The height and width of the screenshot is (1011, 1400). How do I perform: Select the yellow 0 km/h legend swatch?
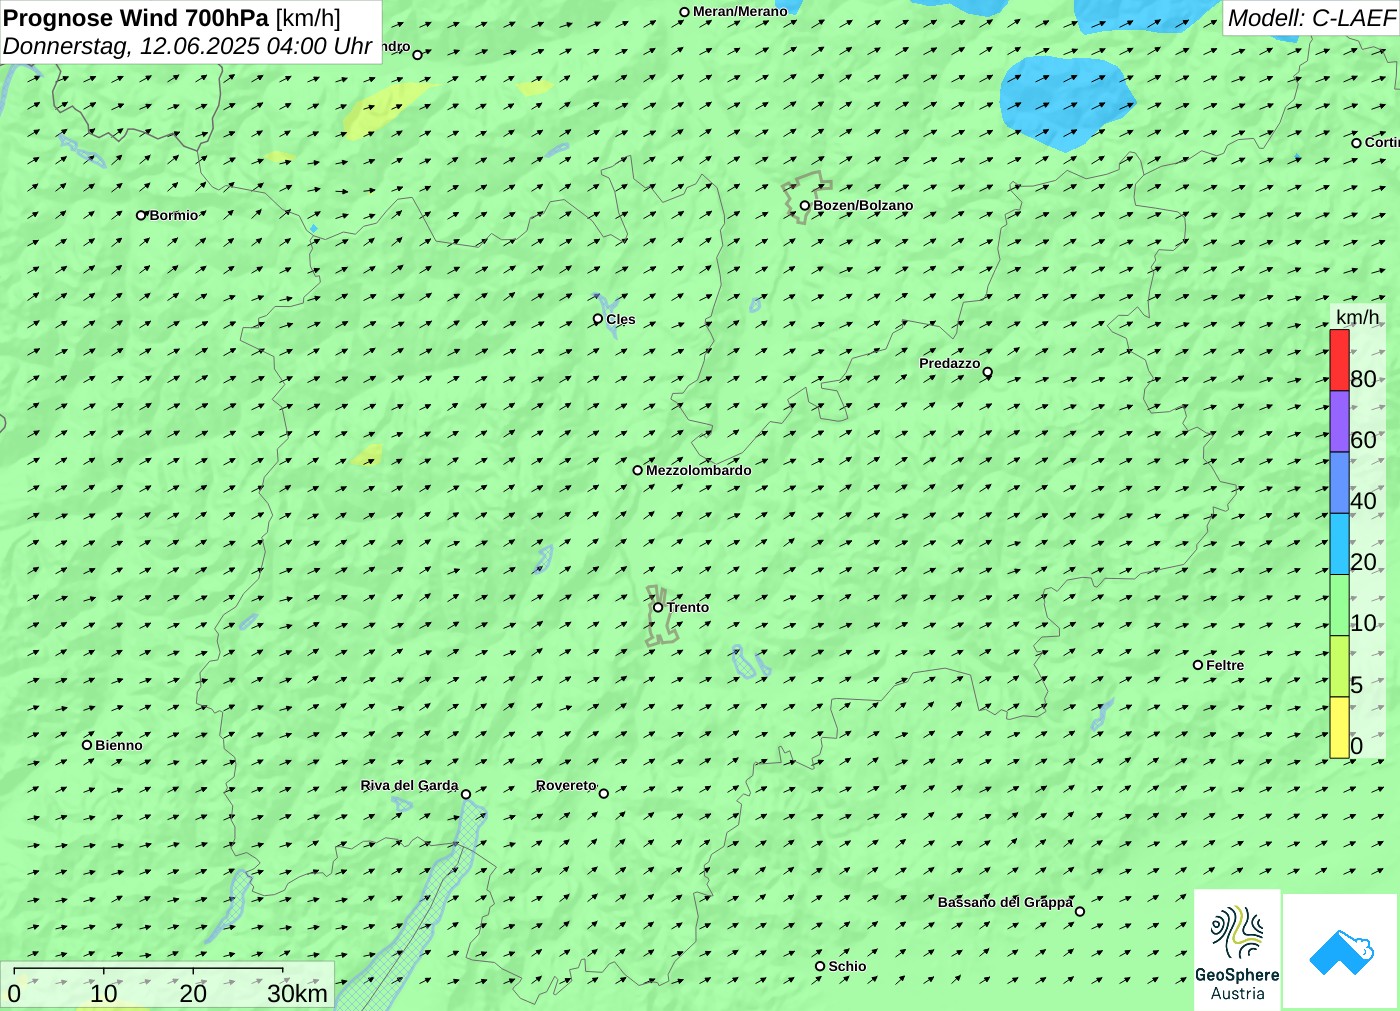tap(1339, 727)
